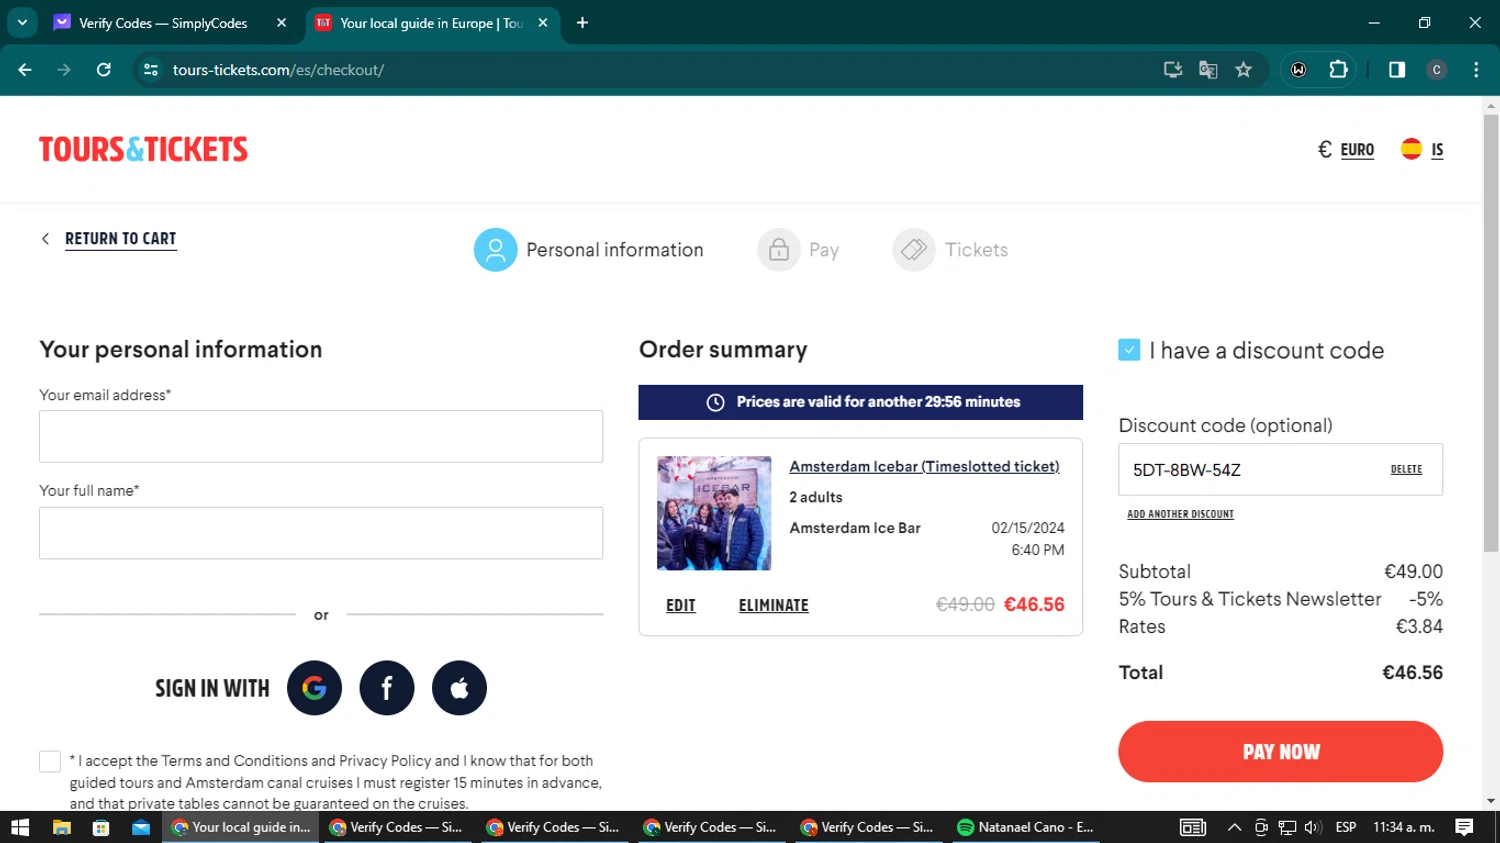Open Chrome side panel icon
The height and width of the screenshot is (843, 1500).
pos(1397,70)
